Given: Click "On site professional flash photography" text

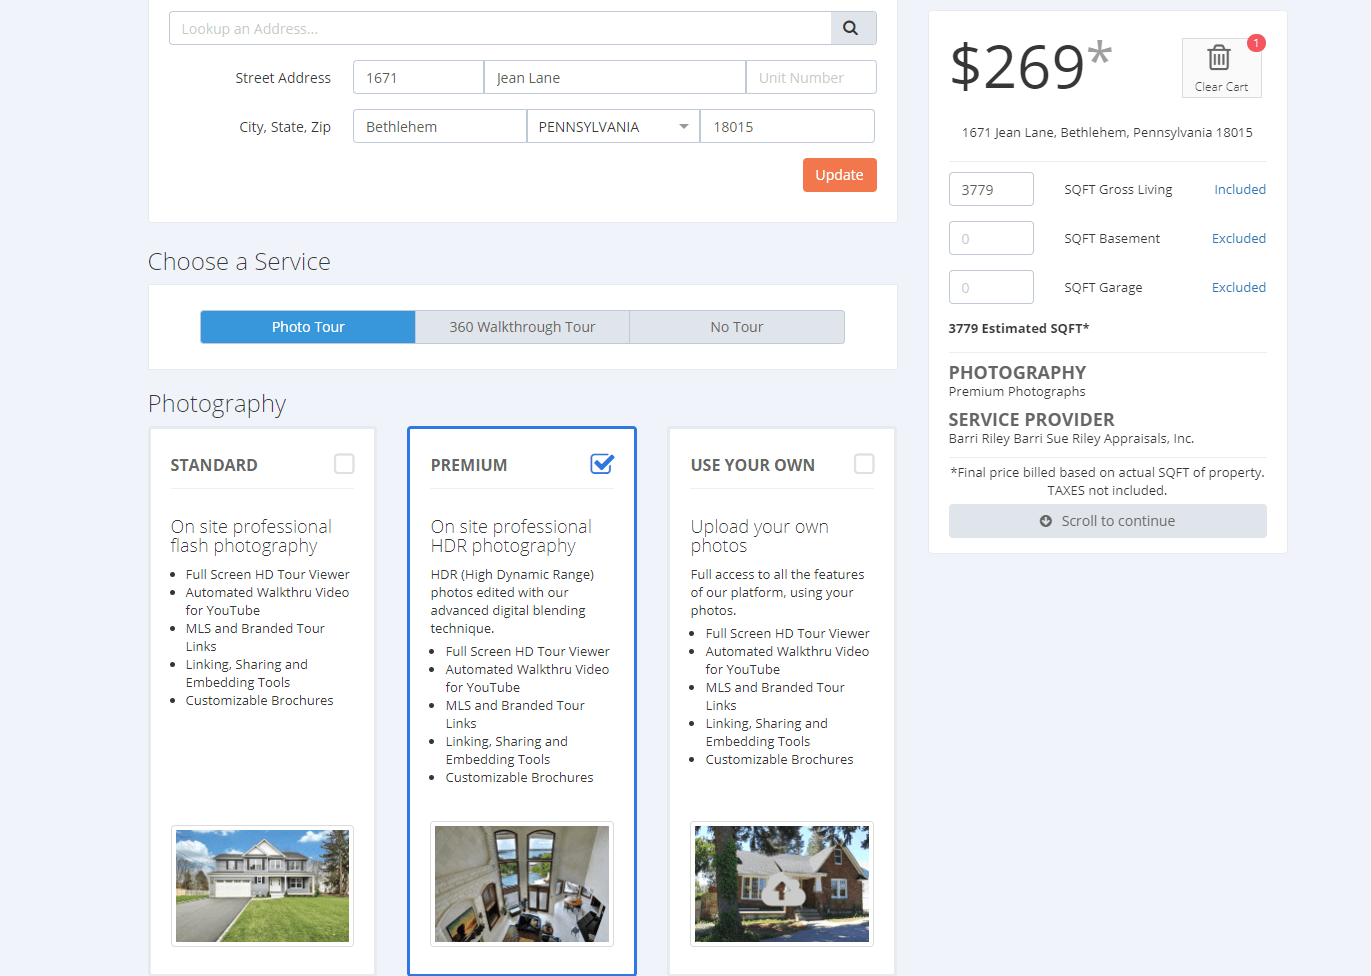Looking at the screenshot, I should tap(251, 536).
